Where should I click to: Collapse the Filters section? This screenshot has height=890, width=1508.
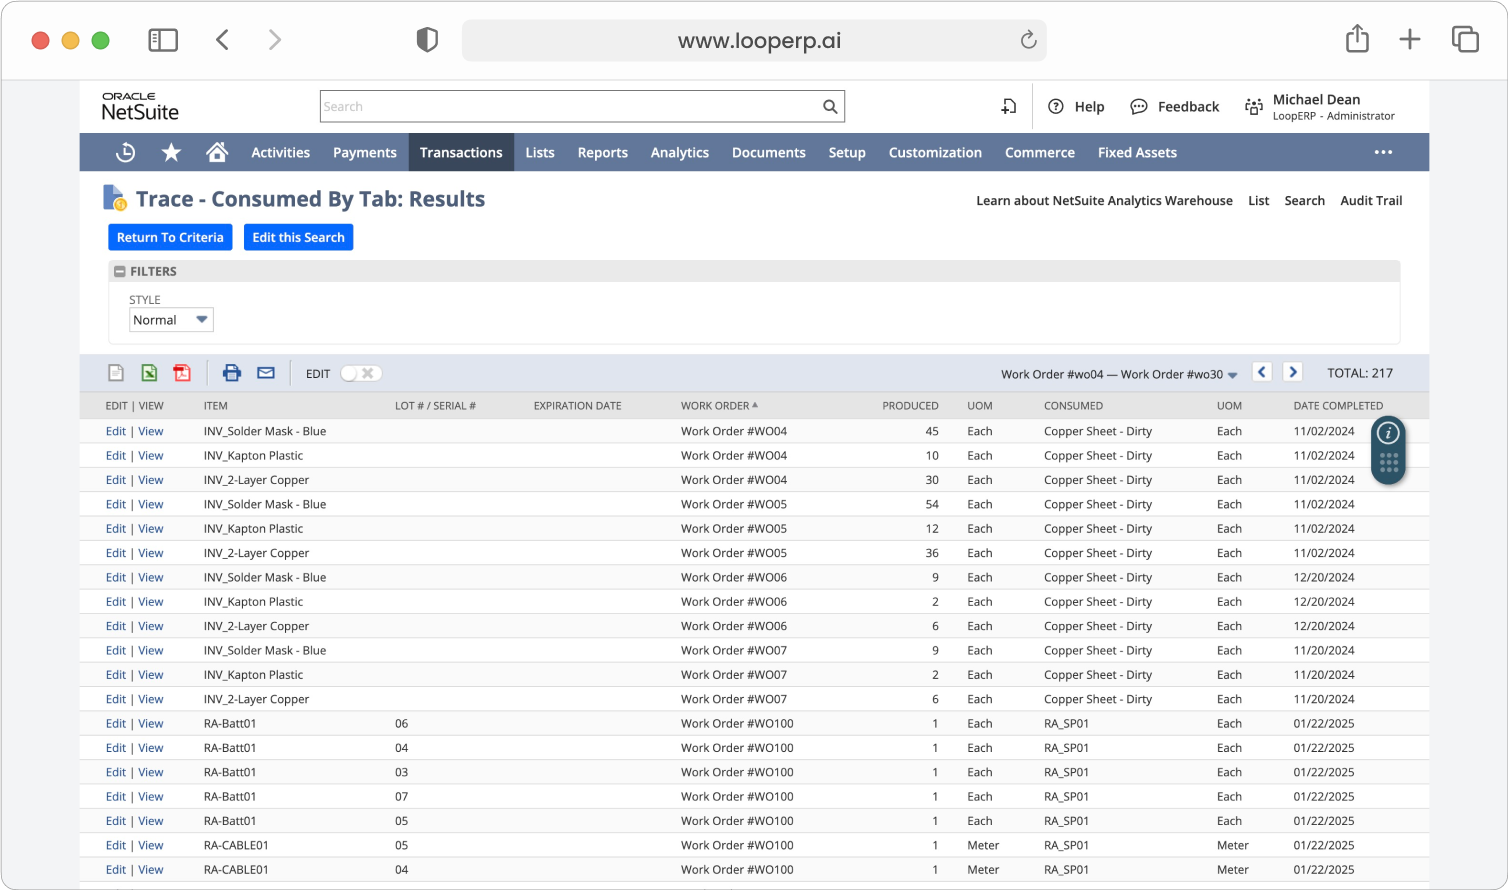pos(120,272)
